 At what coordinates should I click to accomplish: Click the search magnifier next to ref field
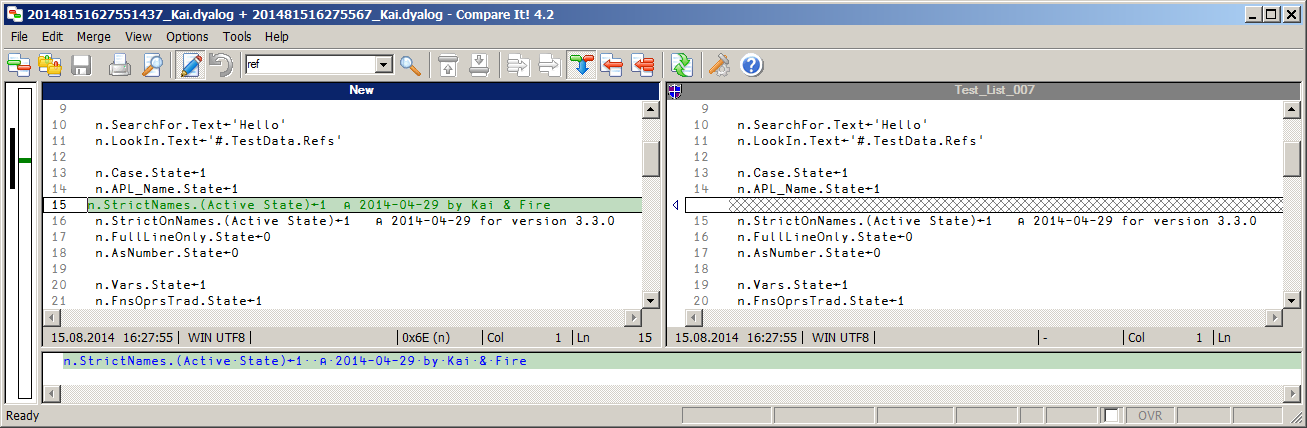click(x=411, y=66)
